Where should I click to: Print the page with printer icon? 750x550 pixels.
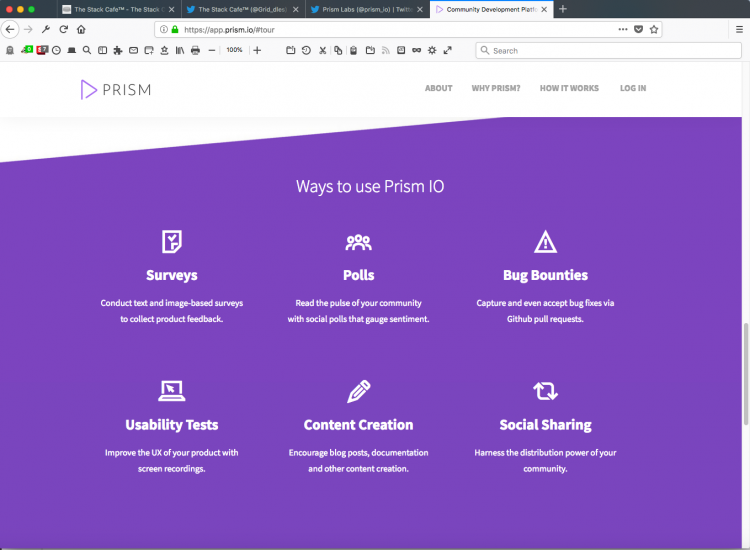click(x=195, y=50)
